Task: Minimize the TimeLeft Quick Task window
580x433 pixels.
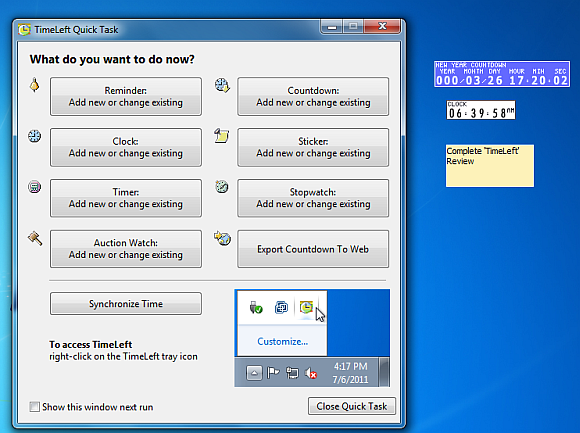Action: 332,27
